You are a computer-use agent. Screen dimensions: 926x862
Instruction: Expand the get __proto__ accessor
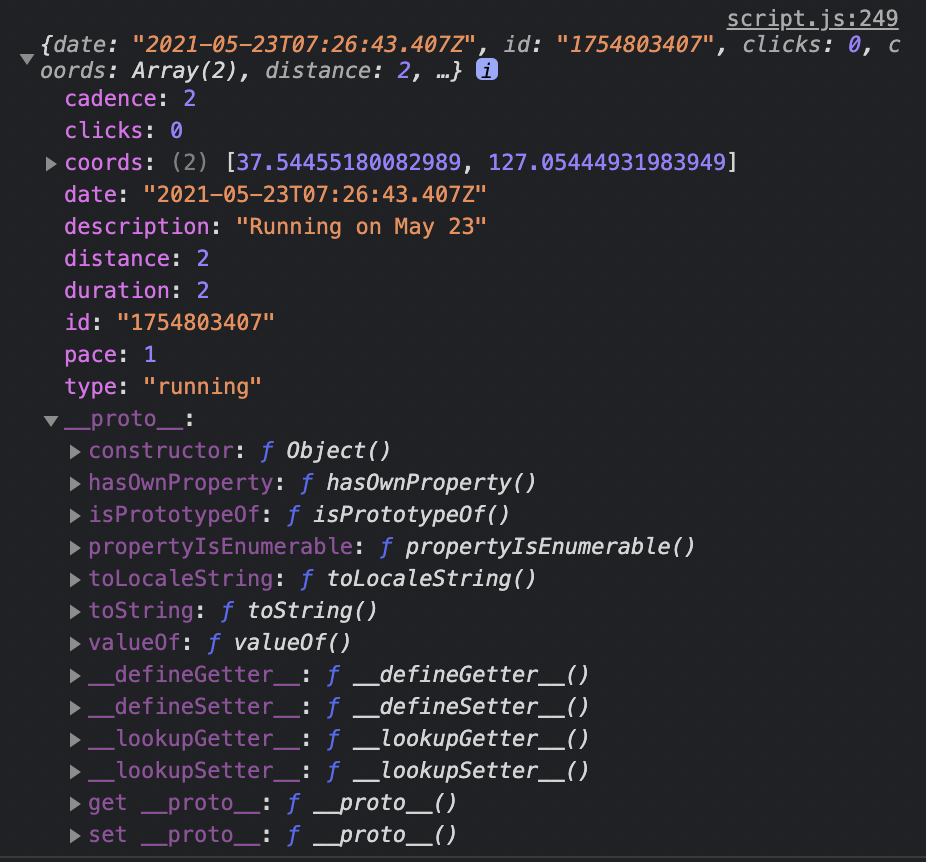pos(75,802)
